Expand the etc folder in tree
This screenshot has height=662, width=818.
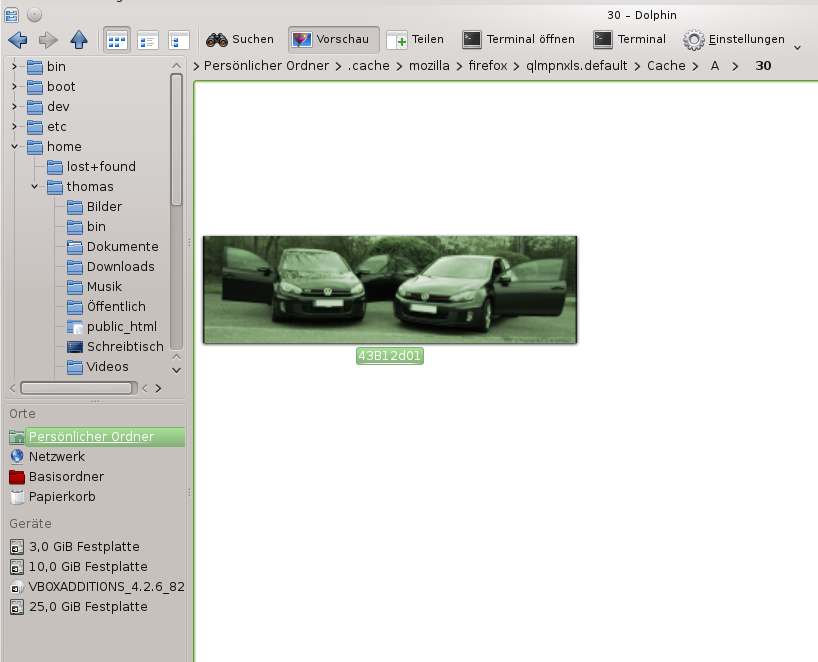(x=15, y=127)
